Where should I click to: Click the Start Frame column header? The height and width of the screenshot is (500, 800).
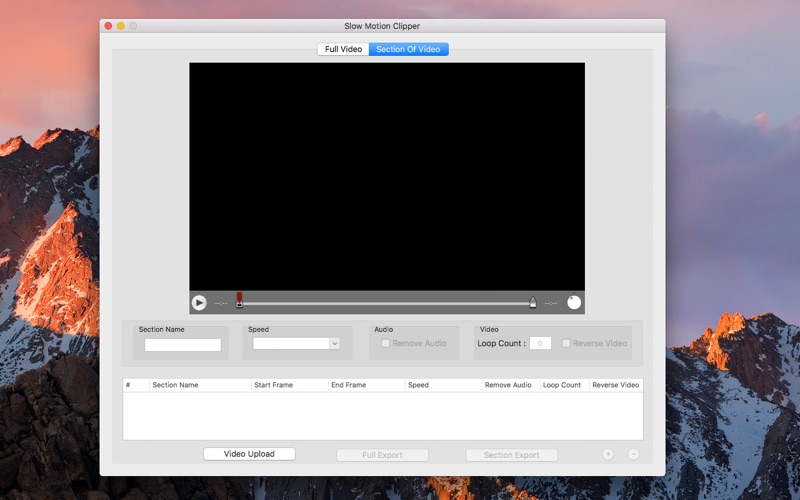pos(290,385)
